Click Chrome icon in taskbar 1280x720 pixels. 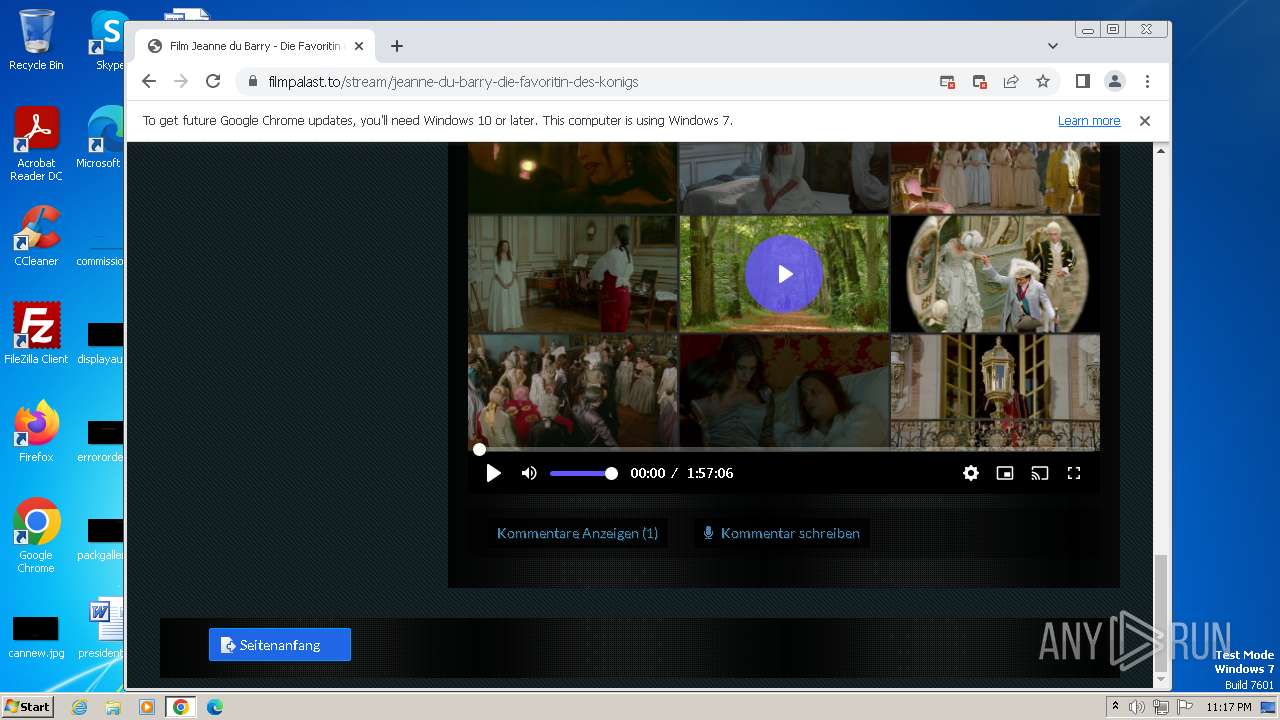(181, 707)
